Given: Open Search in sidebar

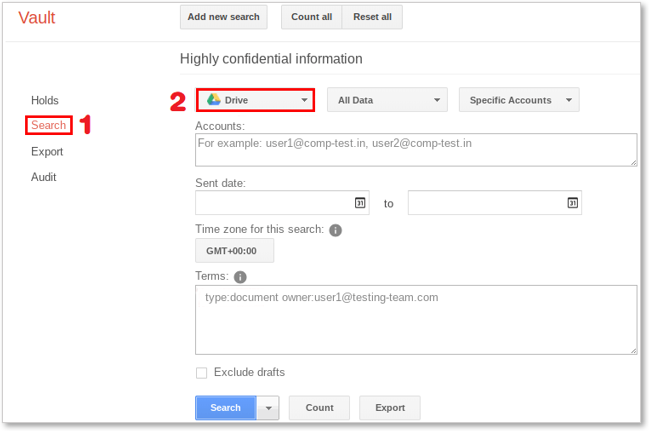Looking at the screenshot, I should (x=48, y=125).
